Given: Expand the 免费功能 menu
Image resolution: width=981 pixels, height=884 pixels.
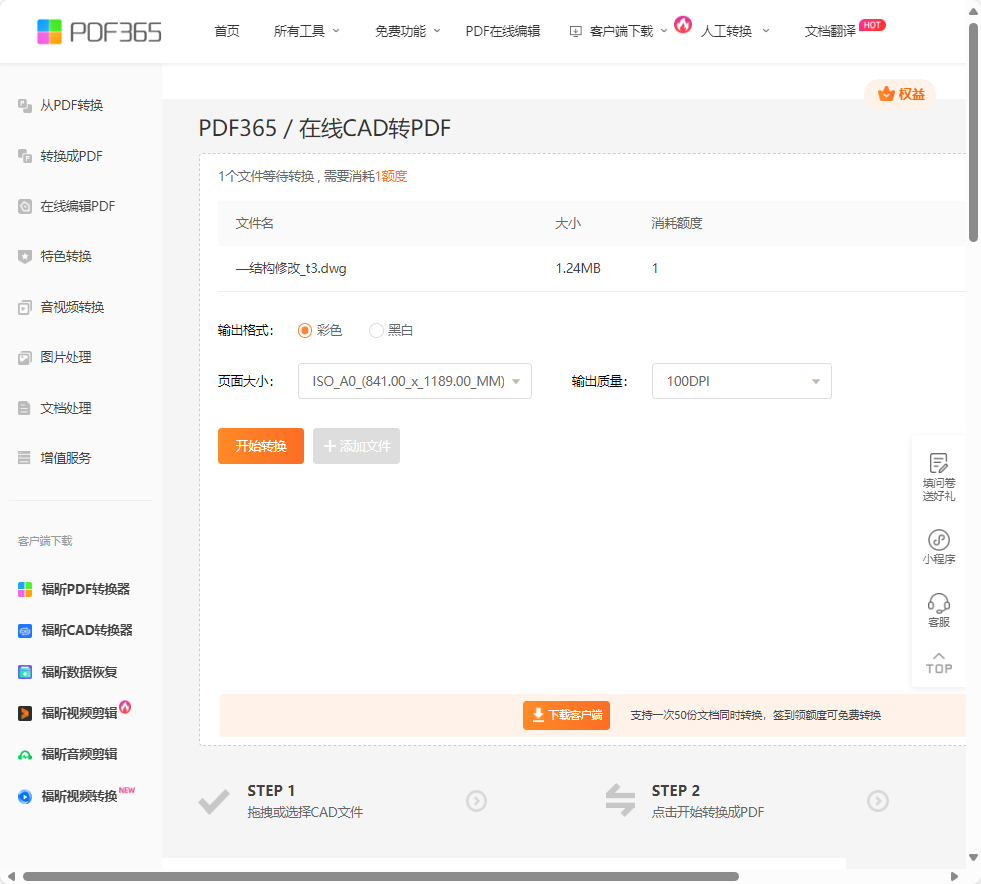Looking at the screenshot, I should 408,31.
